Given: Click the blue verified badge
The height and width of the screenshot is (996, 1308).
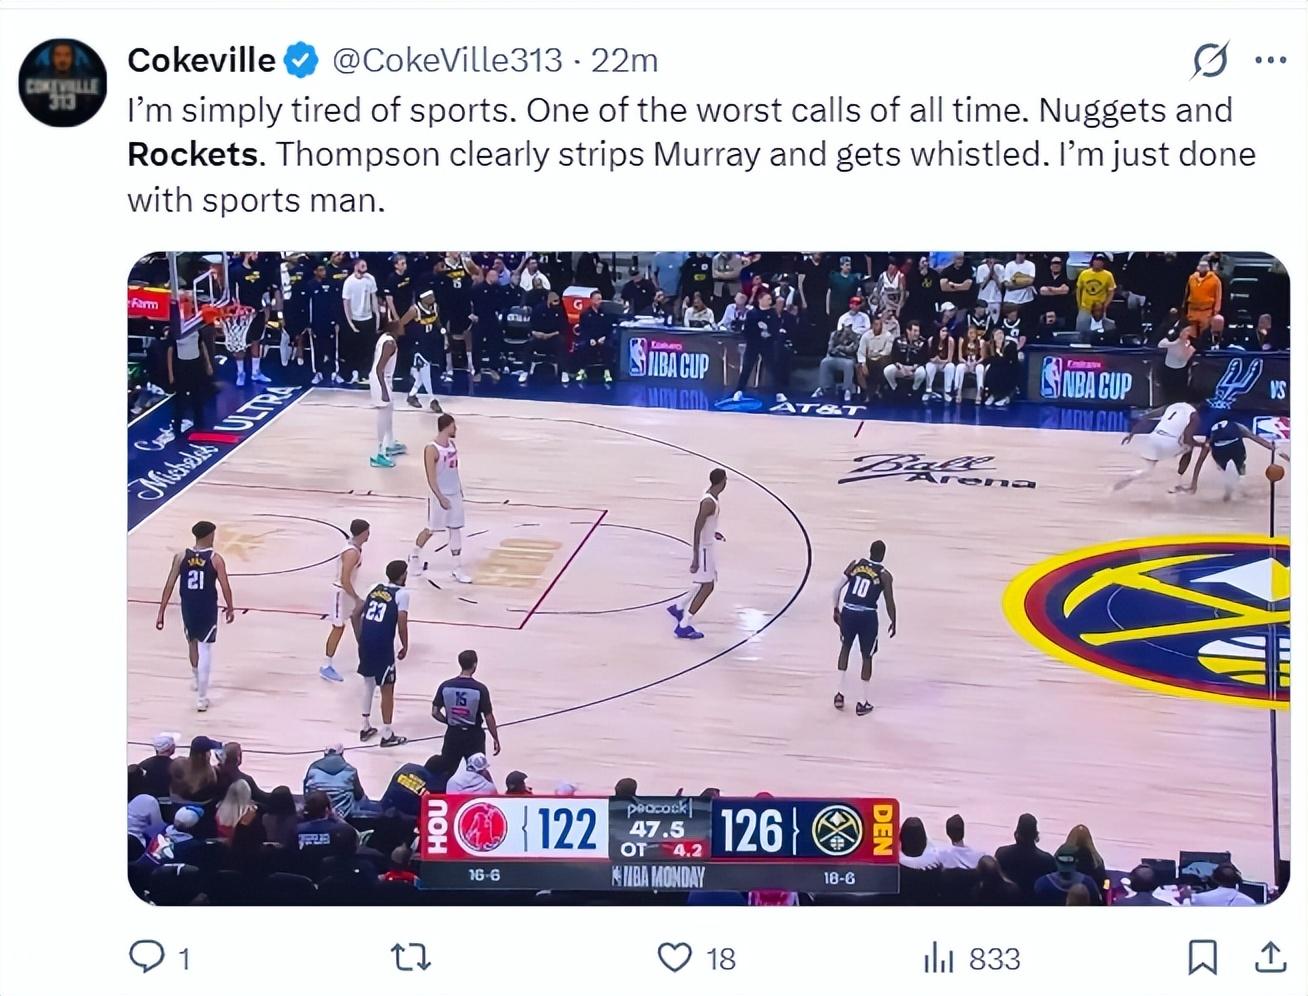Looking at the screenshot, I should [x=302, y=61].
